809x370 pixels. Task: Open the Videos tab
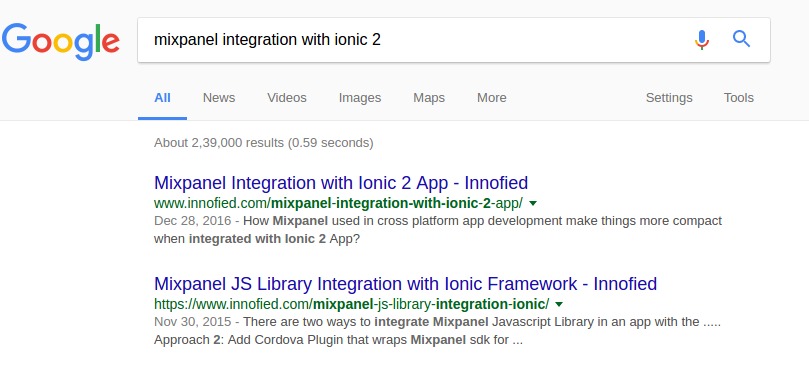point(287,98)
